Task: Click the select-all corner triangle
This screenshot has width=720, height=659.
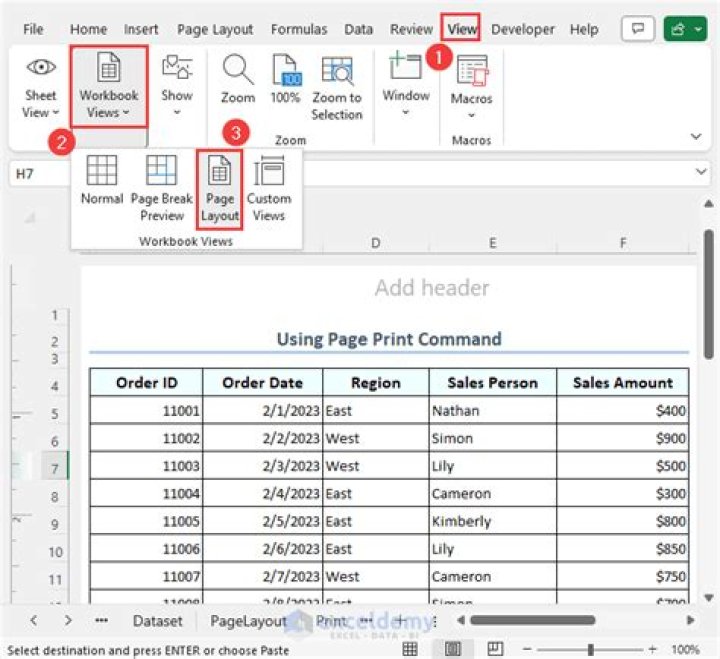Action: pos(30,217)
